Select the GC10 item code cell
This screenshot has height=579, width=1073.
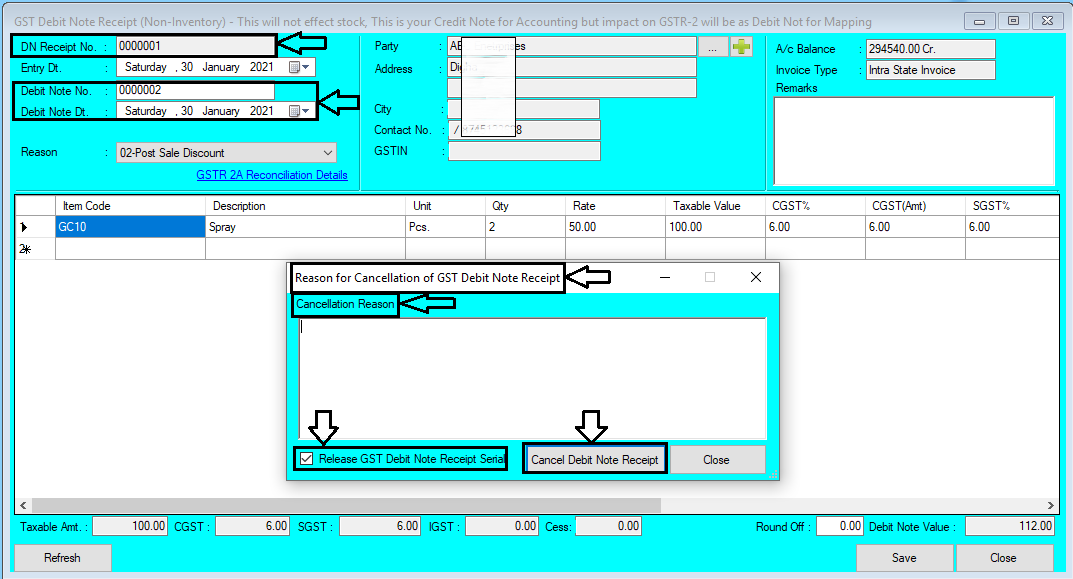click(128, 226)
